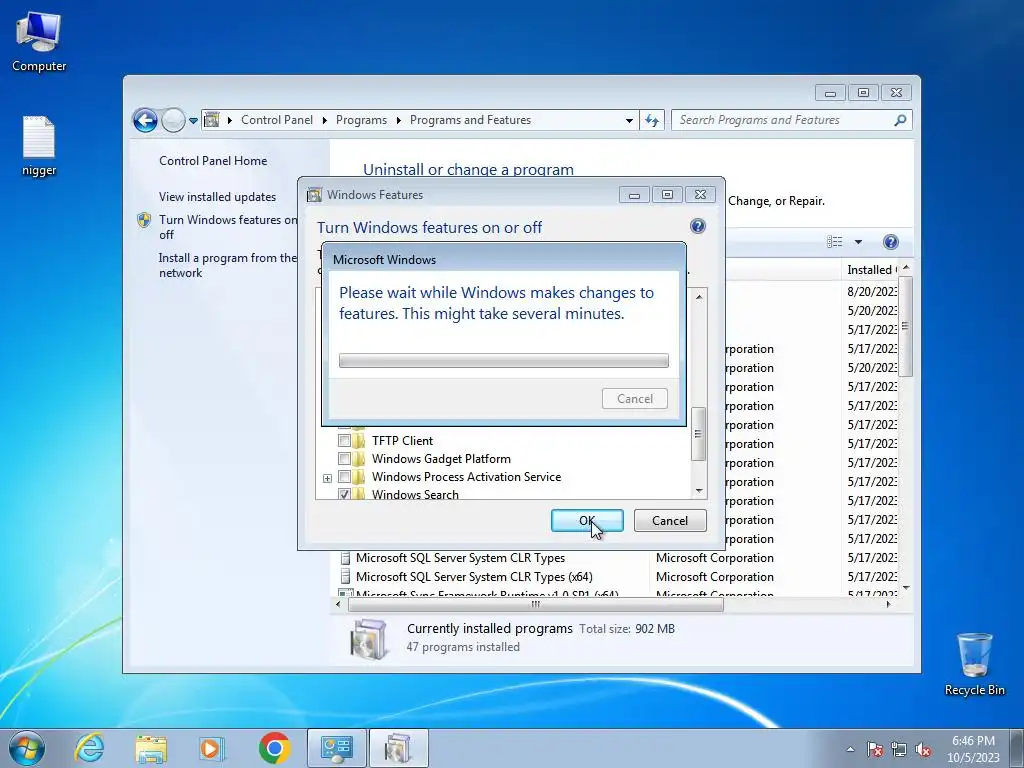The height and width of the screenshot is (768, 1024).
Task: Open the Control Panel Home link
Action: 213,161
